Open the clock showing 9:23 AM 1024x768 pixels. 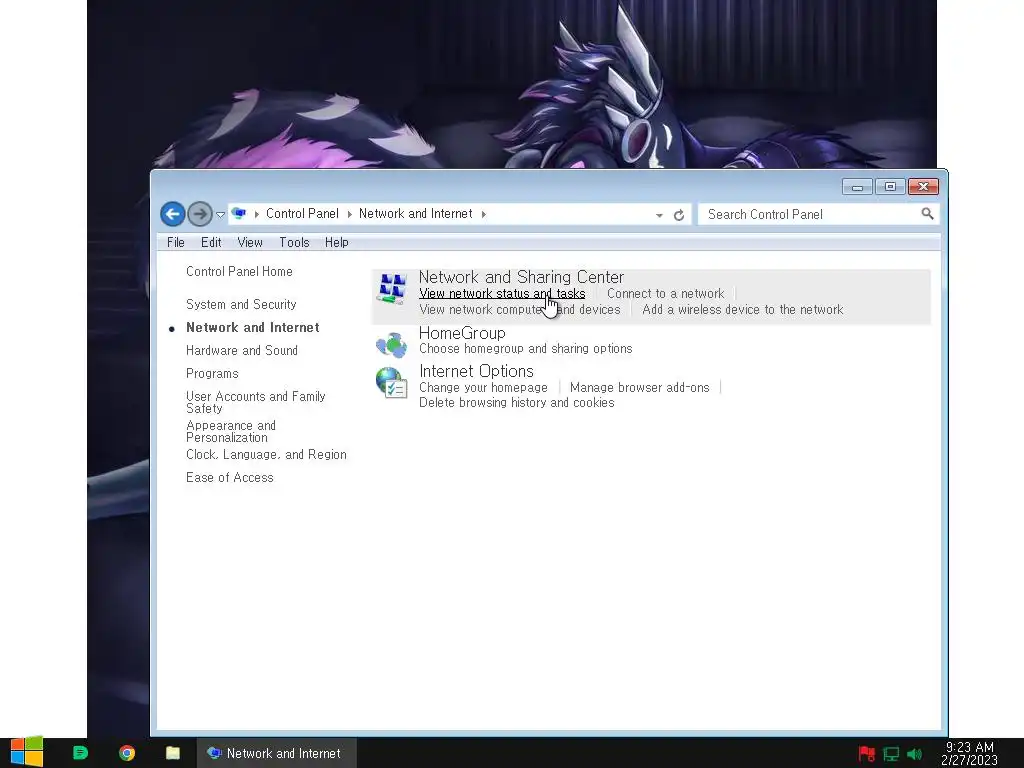click(x=969, y=753)
